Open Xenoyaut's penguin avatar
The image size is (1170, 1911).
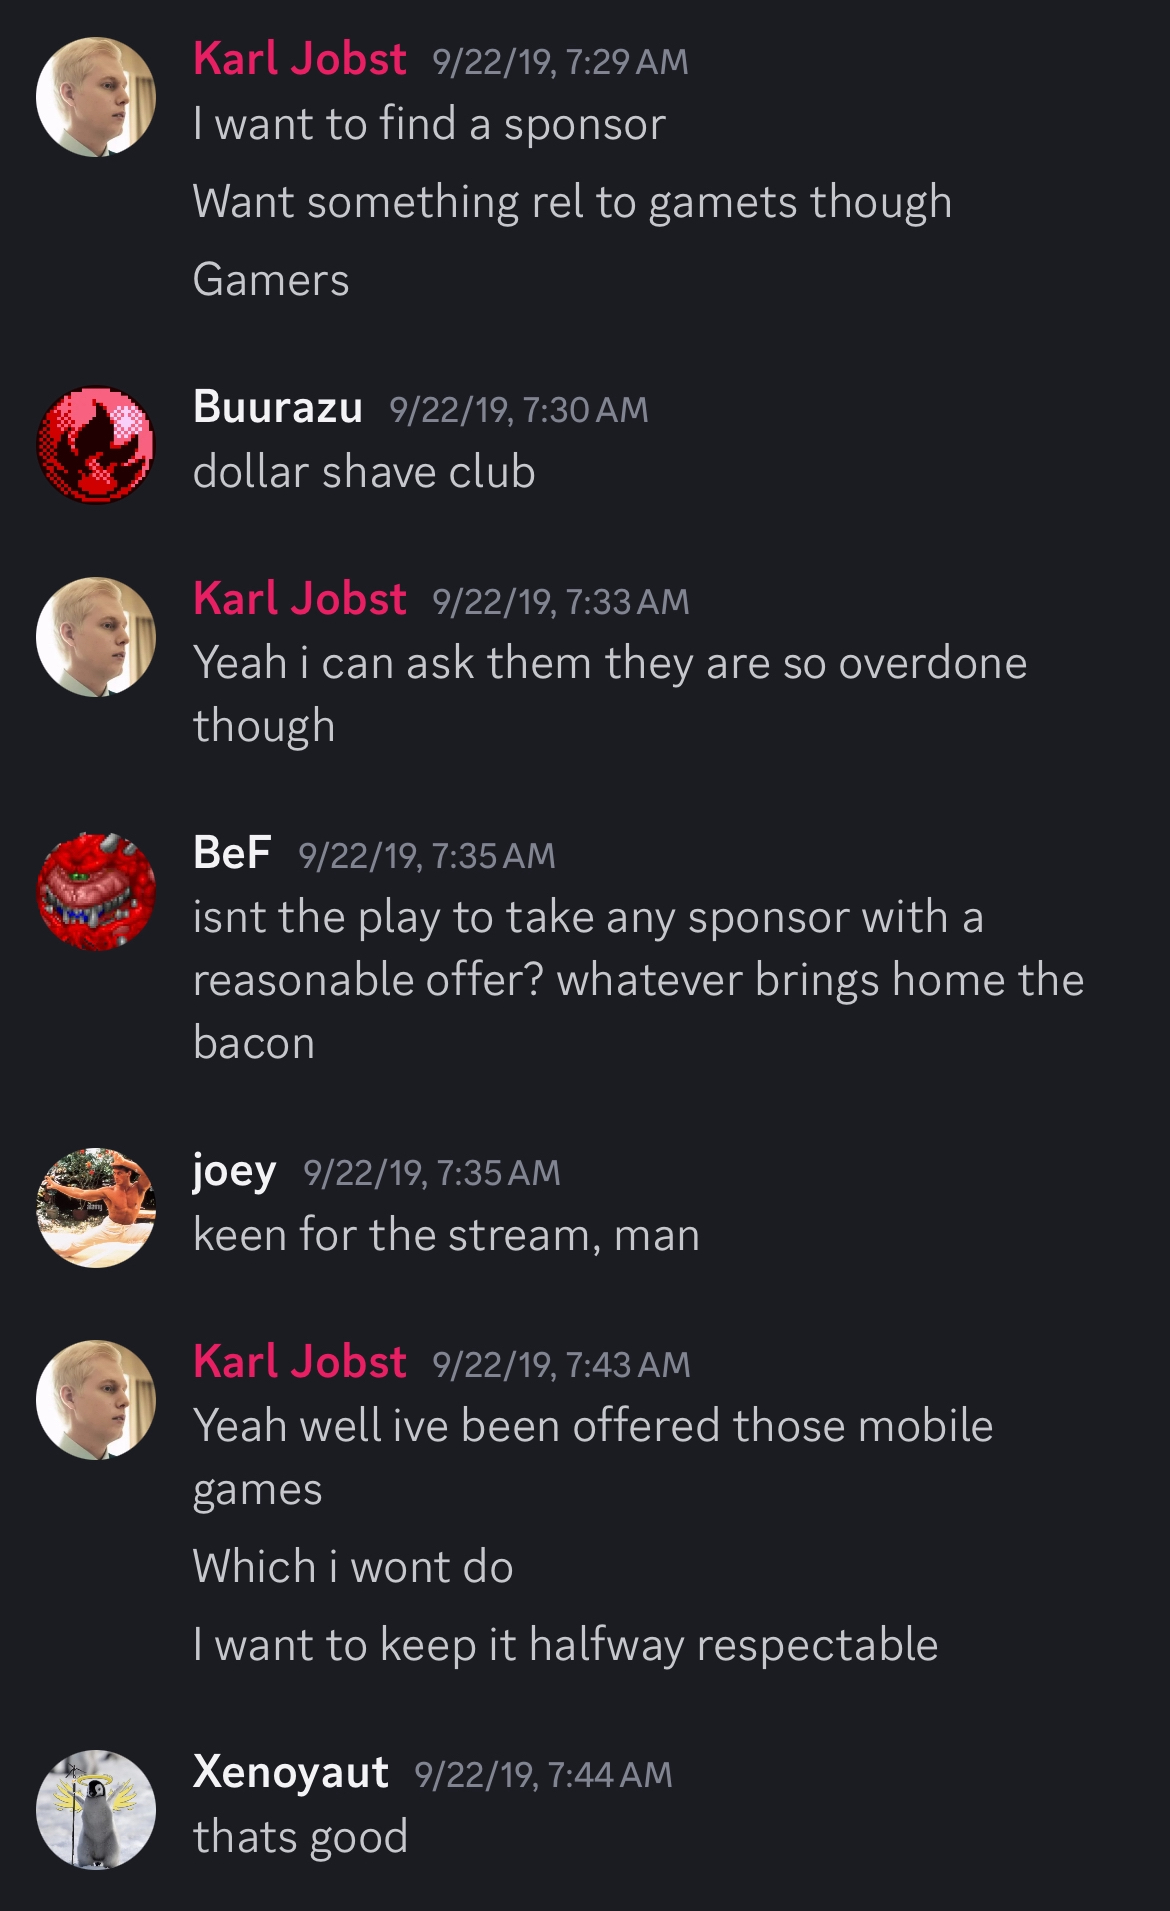pos(96,1810)
